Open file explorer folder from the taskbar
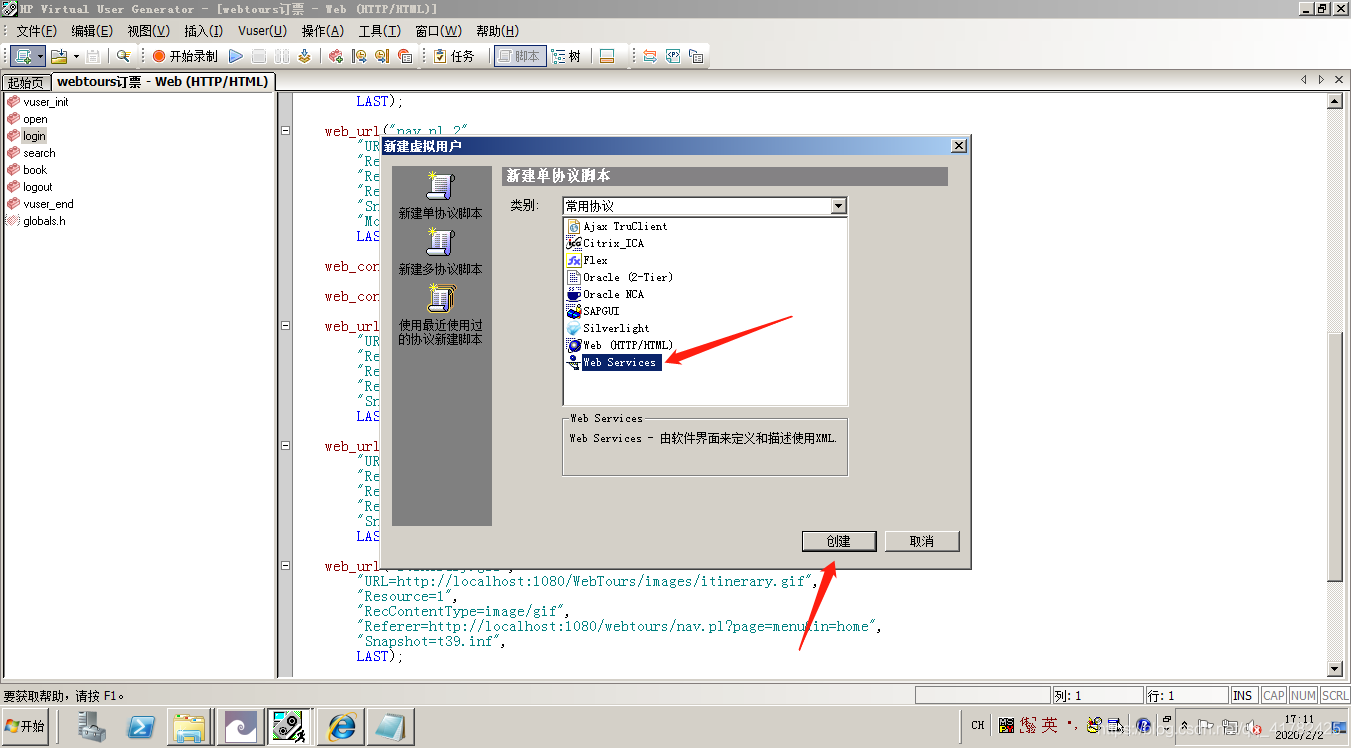1351x748 pixels. (189, 727)
